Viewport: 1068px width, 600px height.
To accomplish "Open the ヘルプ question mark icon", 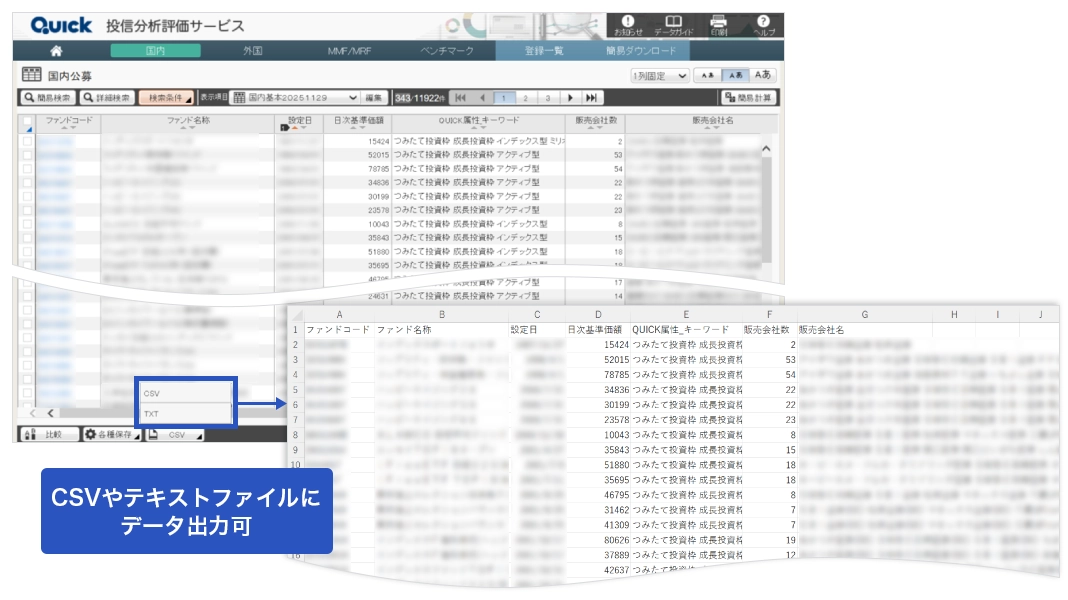I will (764, 25).
